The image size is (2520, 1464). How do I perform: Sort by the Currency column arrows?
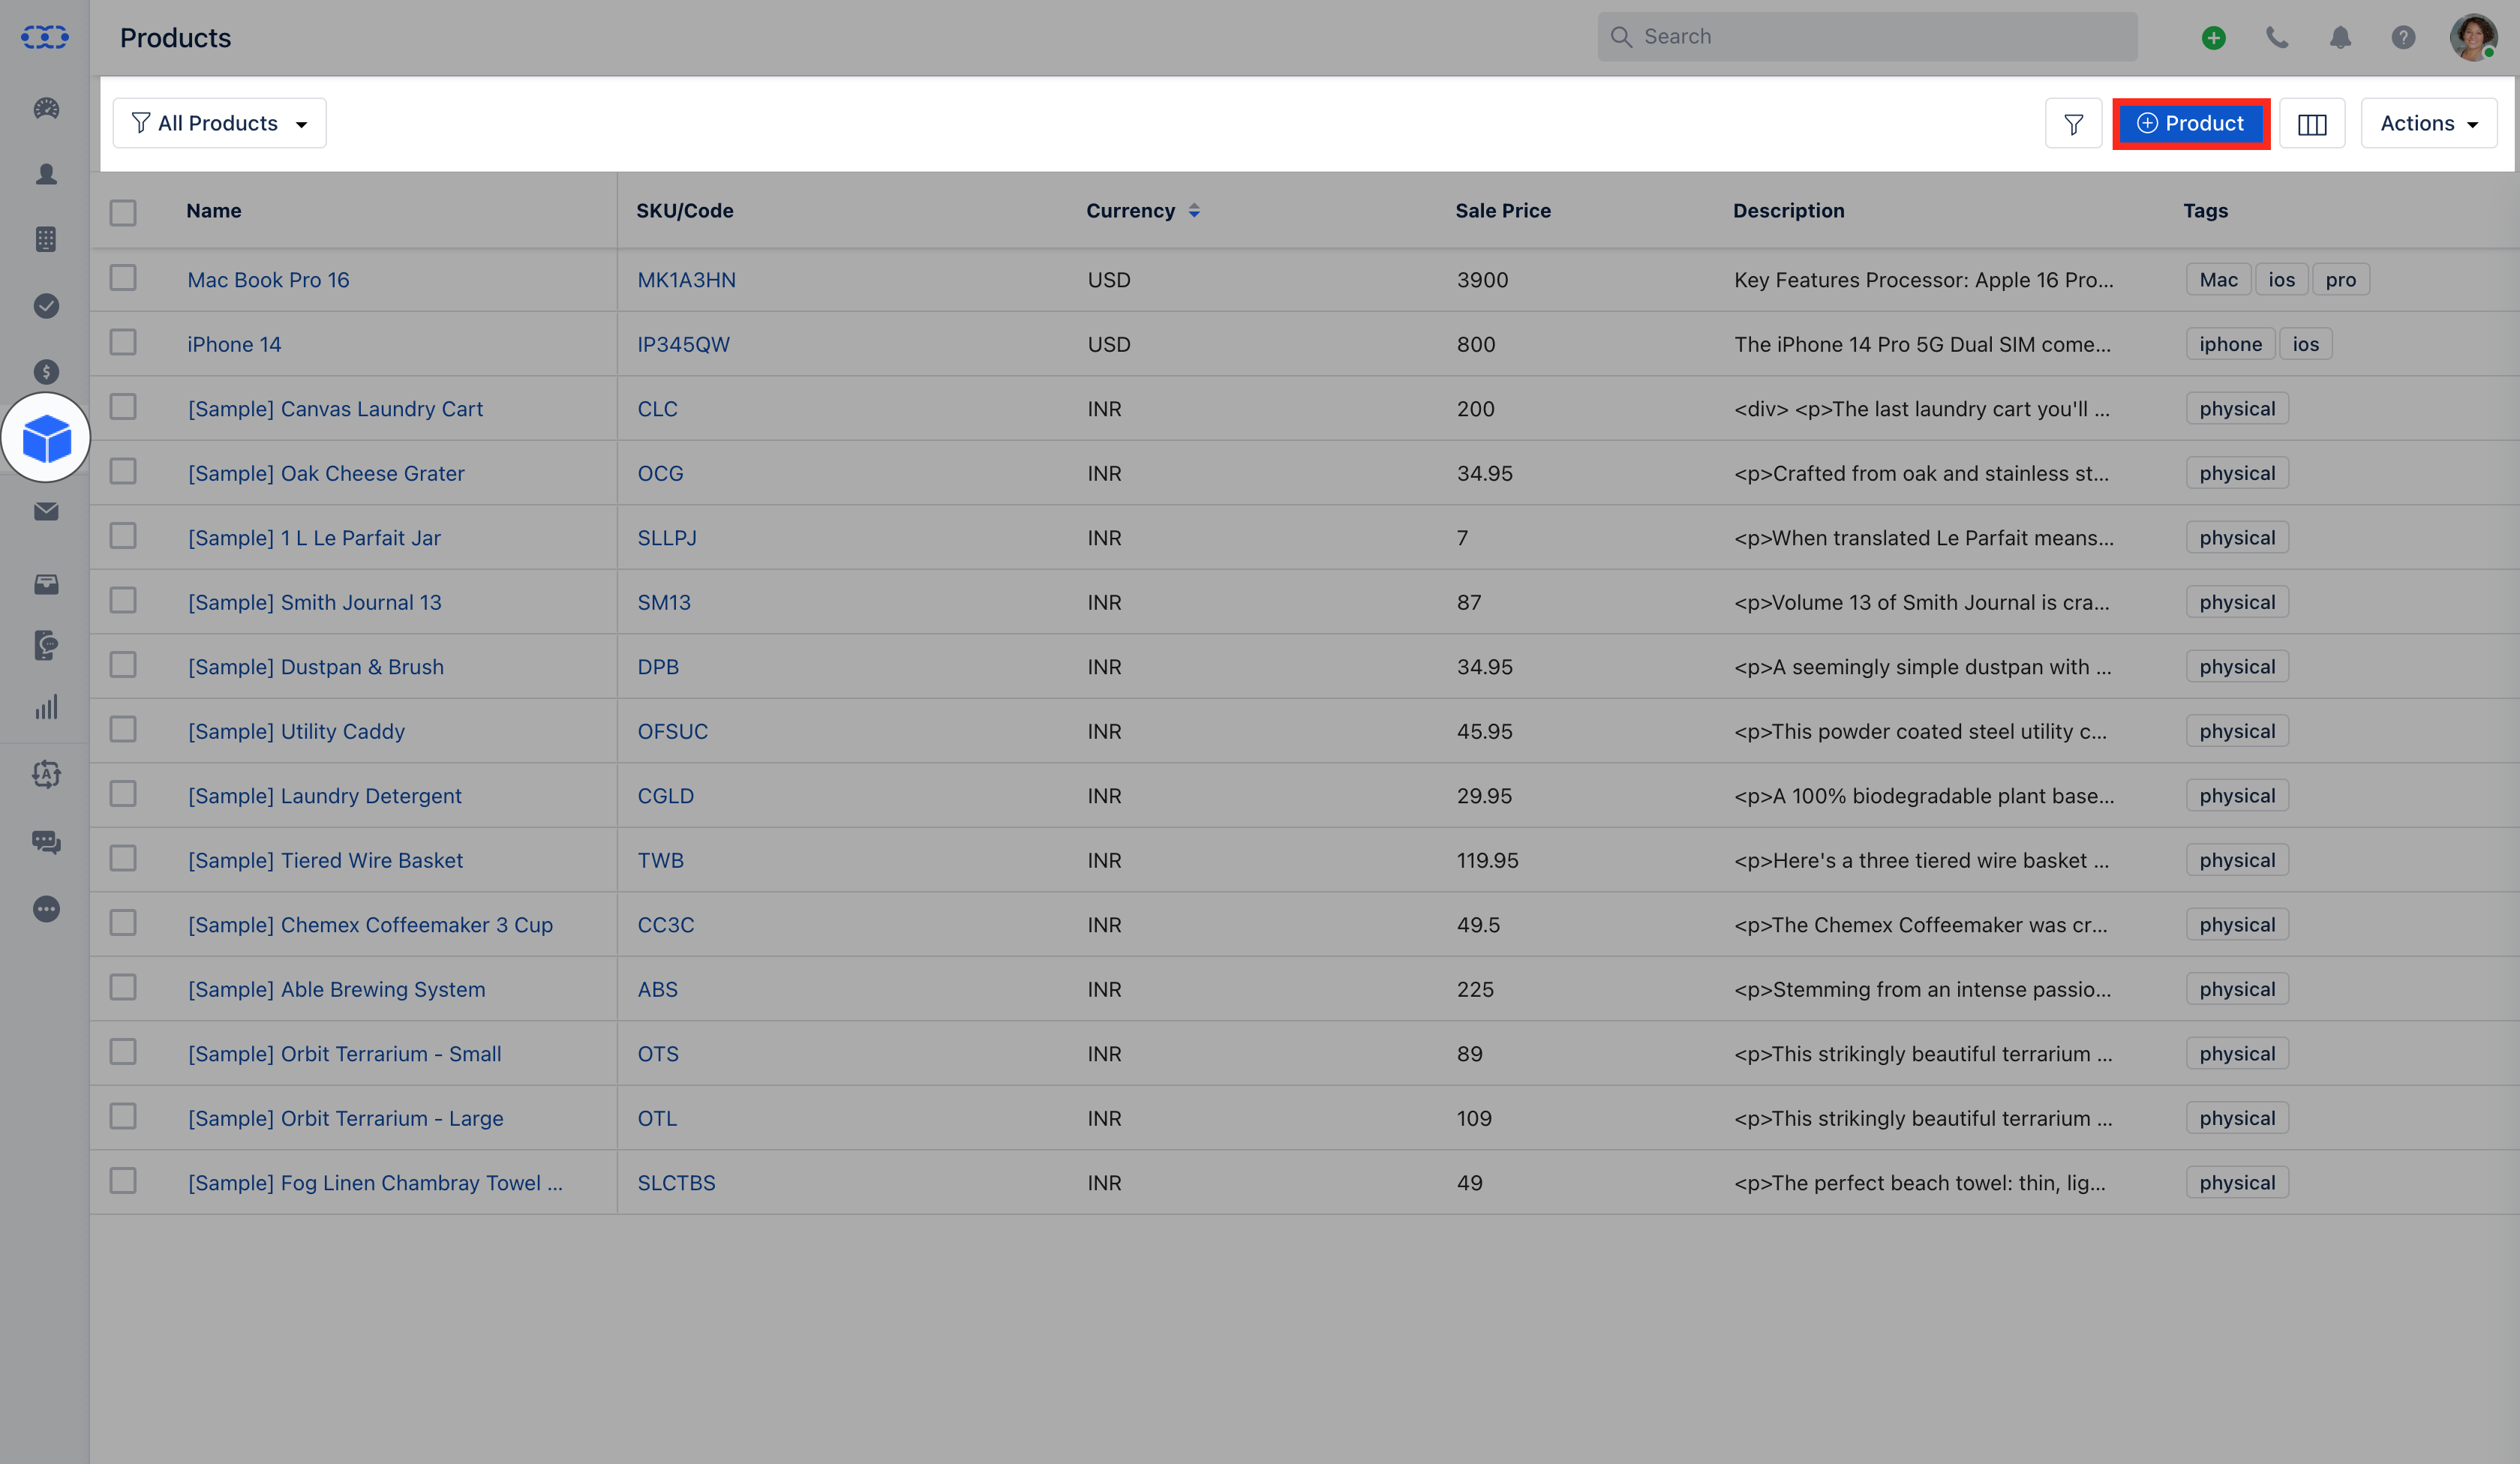[1194, 211]
